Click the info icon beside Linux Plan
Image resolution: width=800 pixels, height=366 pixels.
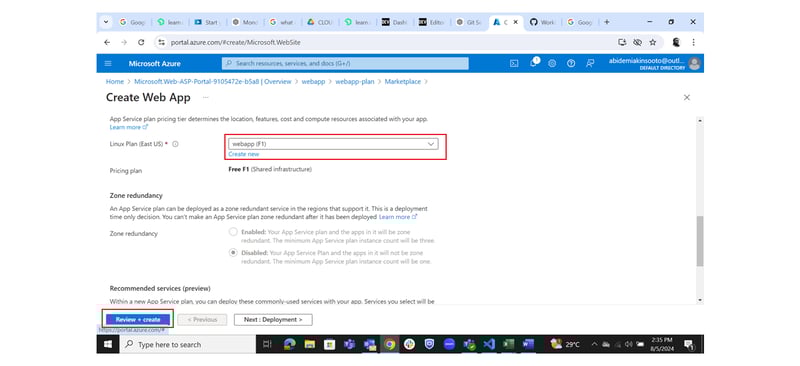(175, 144)
